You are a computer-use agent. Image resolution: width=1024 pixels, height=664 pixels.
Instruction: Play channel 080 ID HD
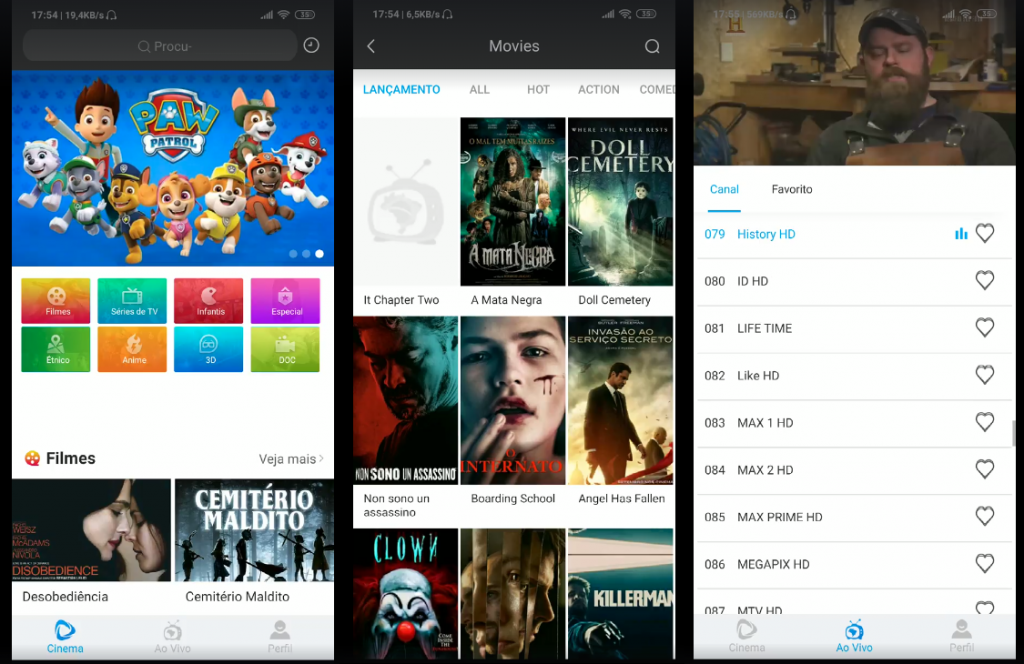[x=854, y=281]
